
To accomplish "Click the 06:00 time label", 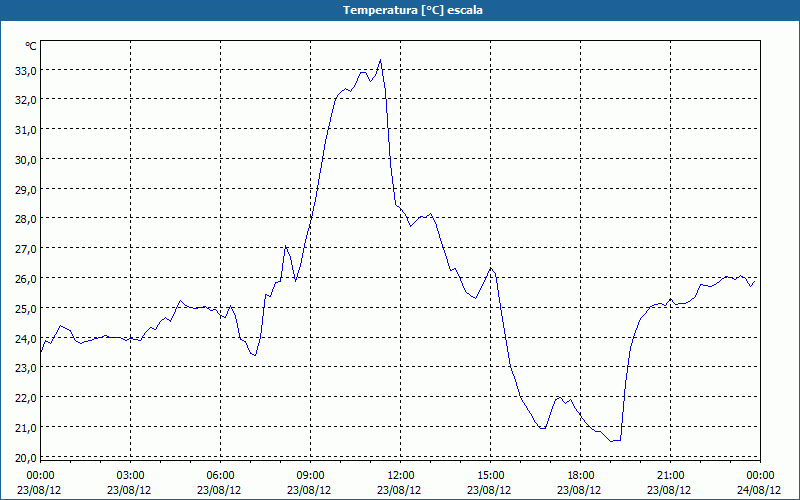I will tap(220, 476).
